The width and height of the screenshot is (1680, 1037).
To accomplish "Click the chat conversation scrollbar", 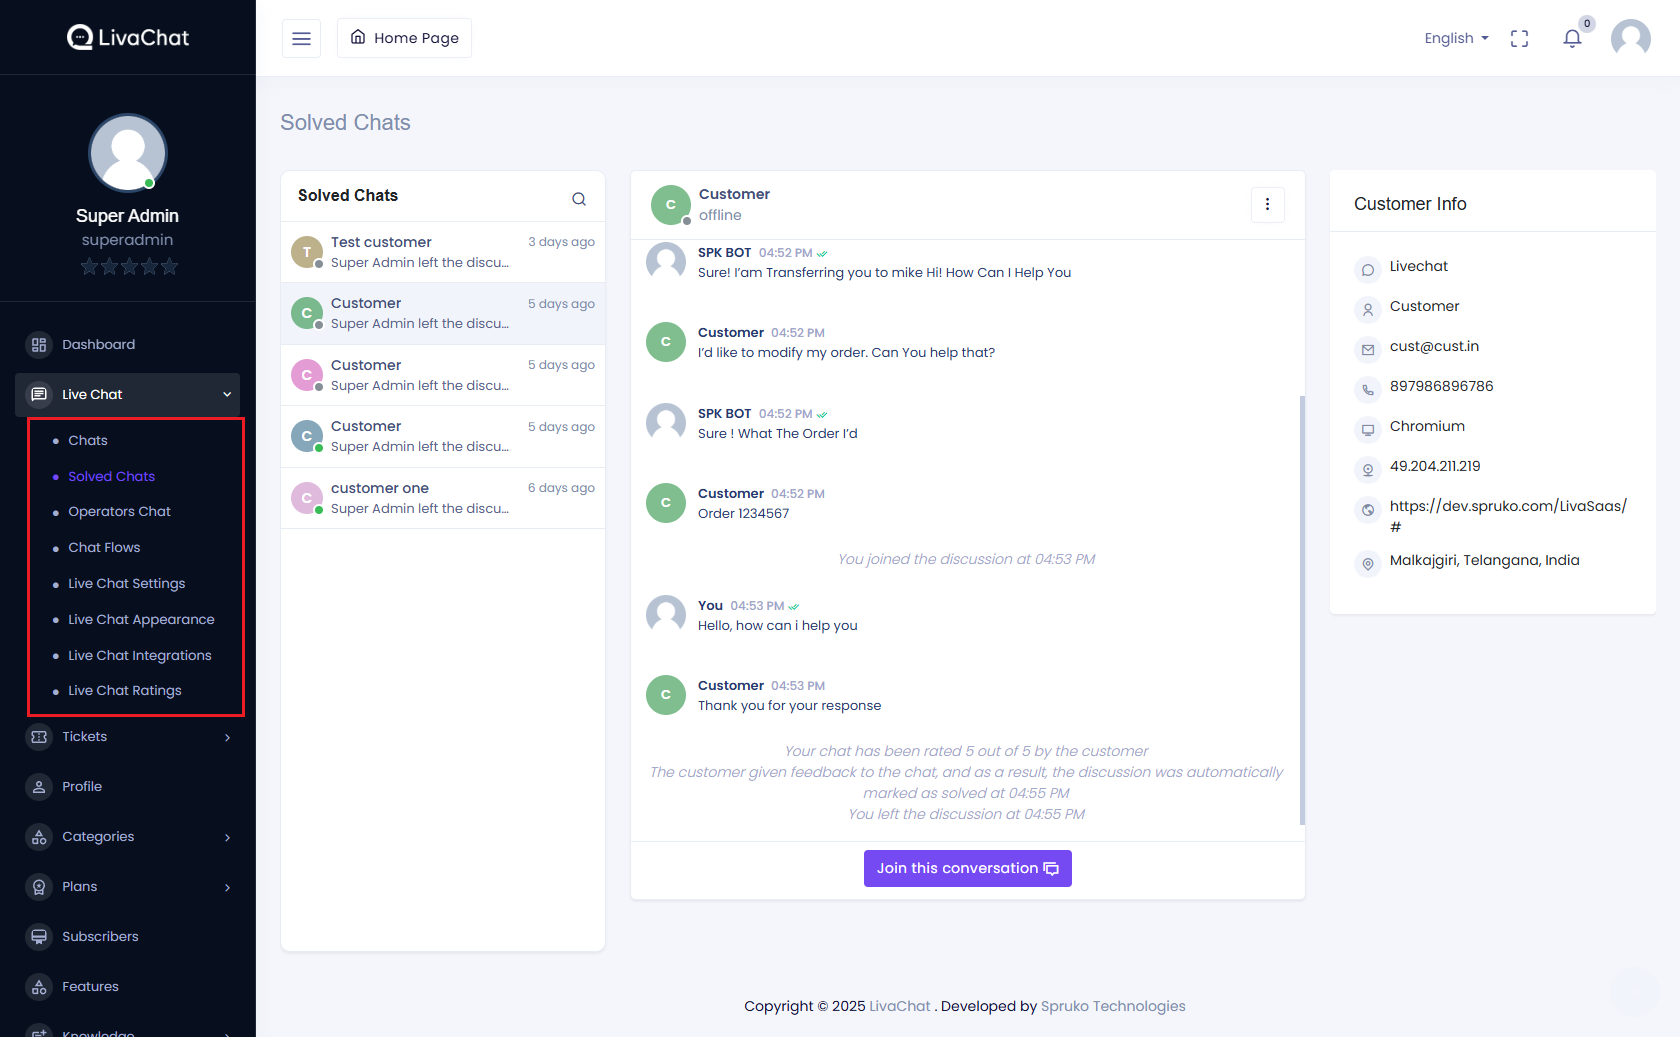I will 1302,610.
